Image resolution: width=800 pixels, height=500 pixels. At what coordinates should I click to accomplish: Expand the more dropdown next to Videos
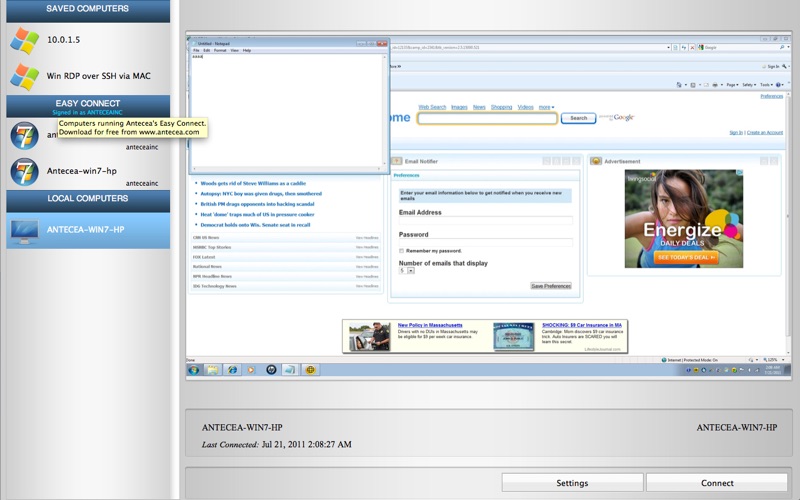click(x=546, y=107)
